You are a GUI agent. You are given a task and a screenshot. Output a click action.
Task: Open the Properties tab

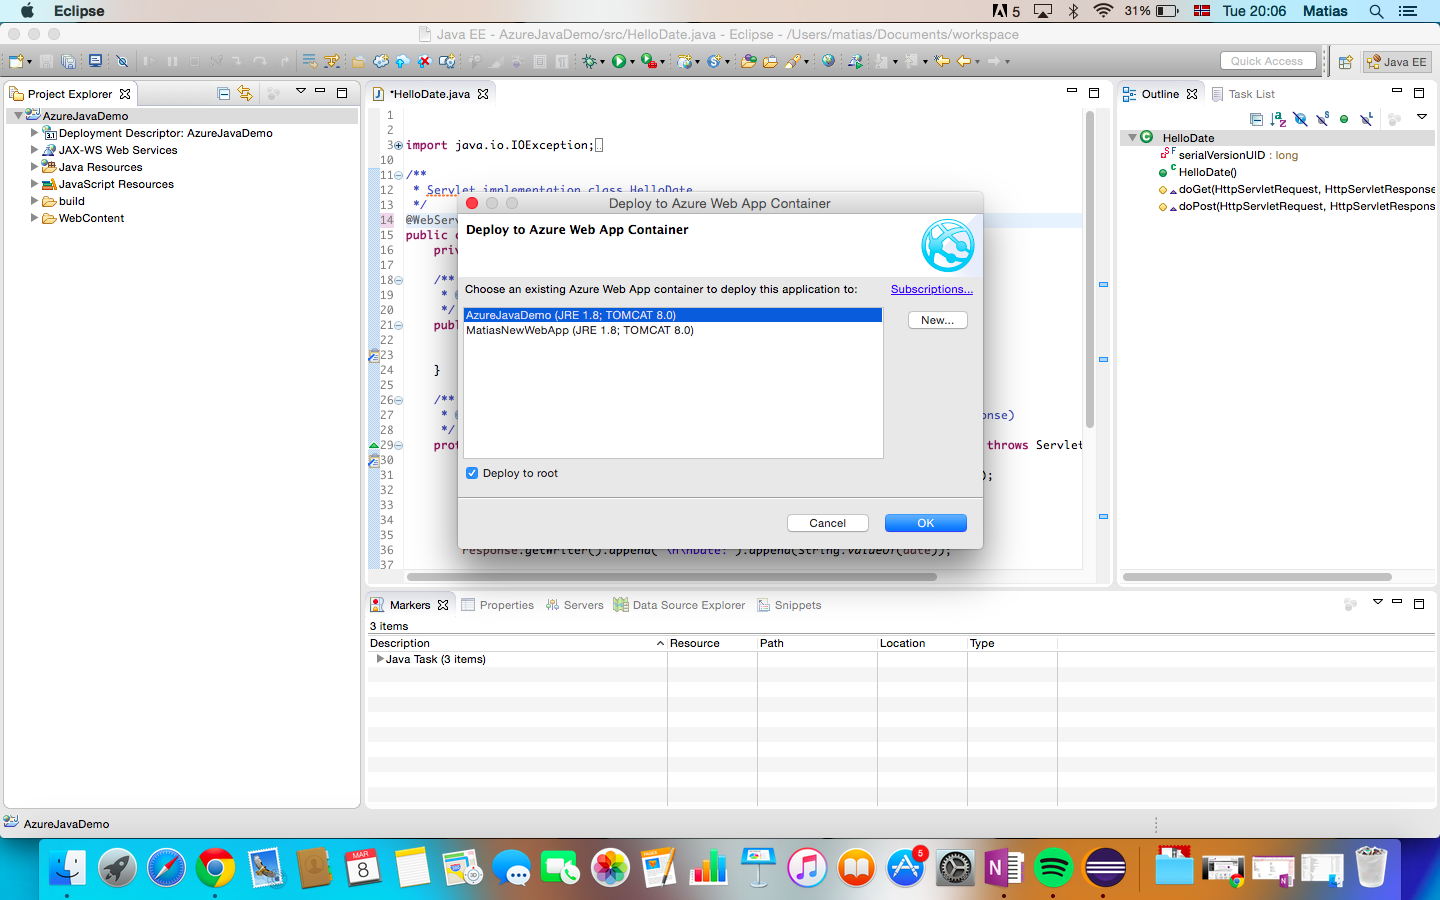pos(497,605)
